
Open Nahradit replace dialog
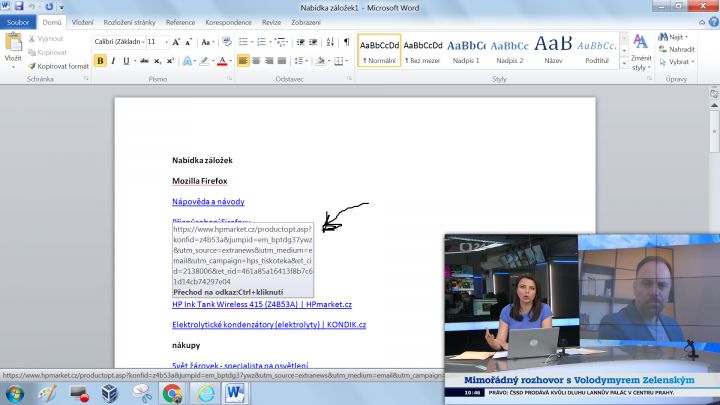point(677,49)
